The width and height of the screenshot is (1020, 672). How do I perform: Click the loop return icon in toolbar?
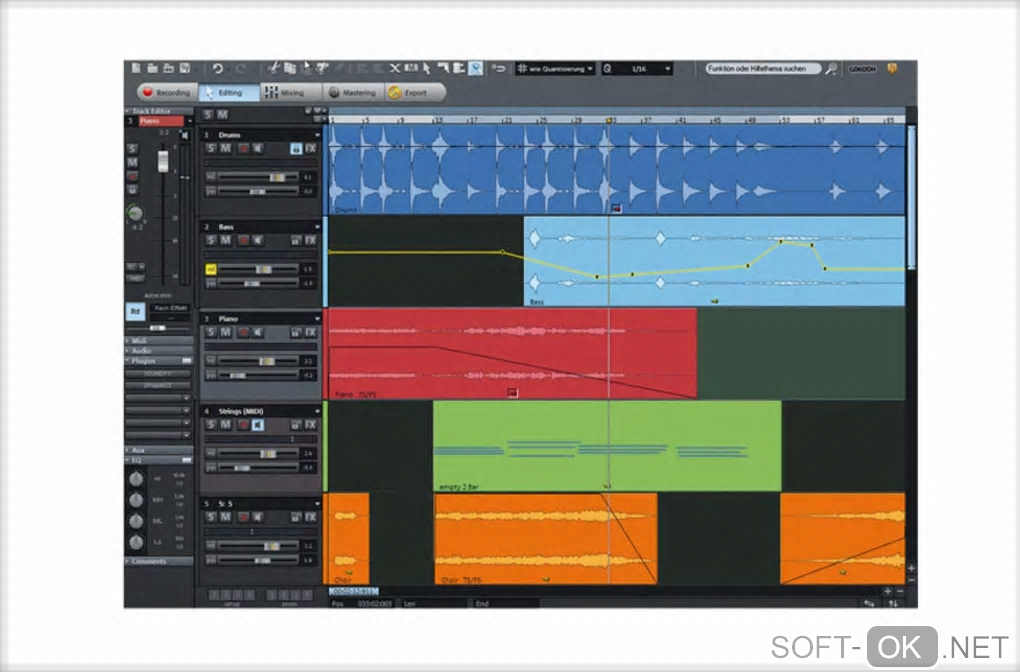click(499, 68)
